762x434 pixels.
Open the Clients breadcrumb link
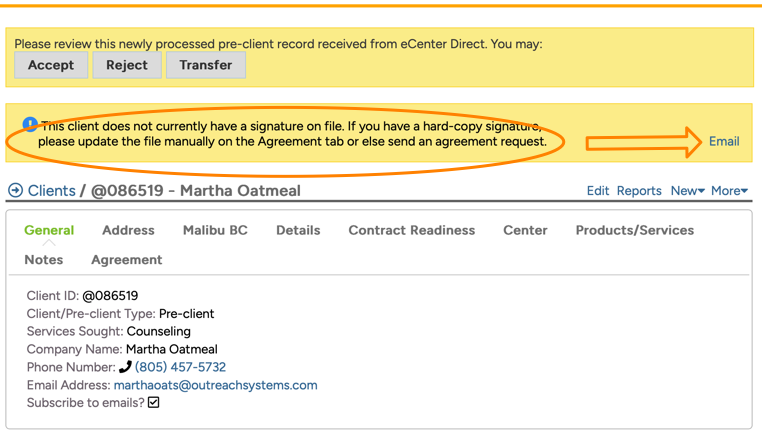click(x=51, y=191)
